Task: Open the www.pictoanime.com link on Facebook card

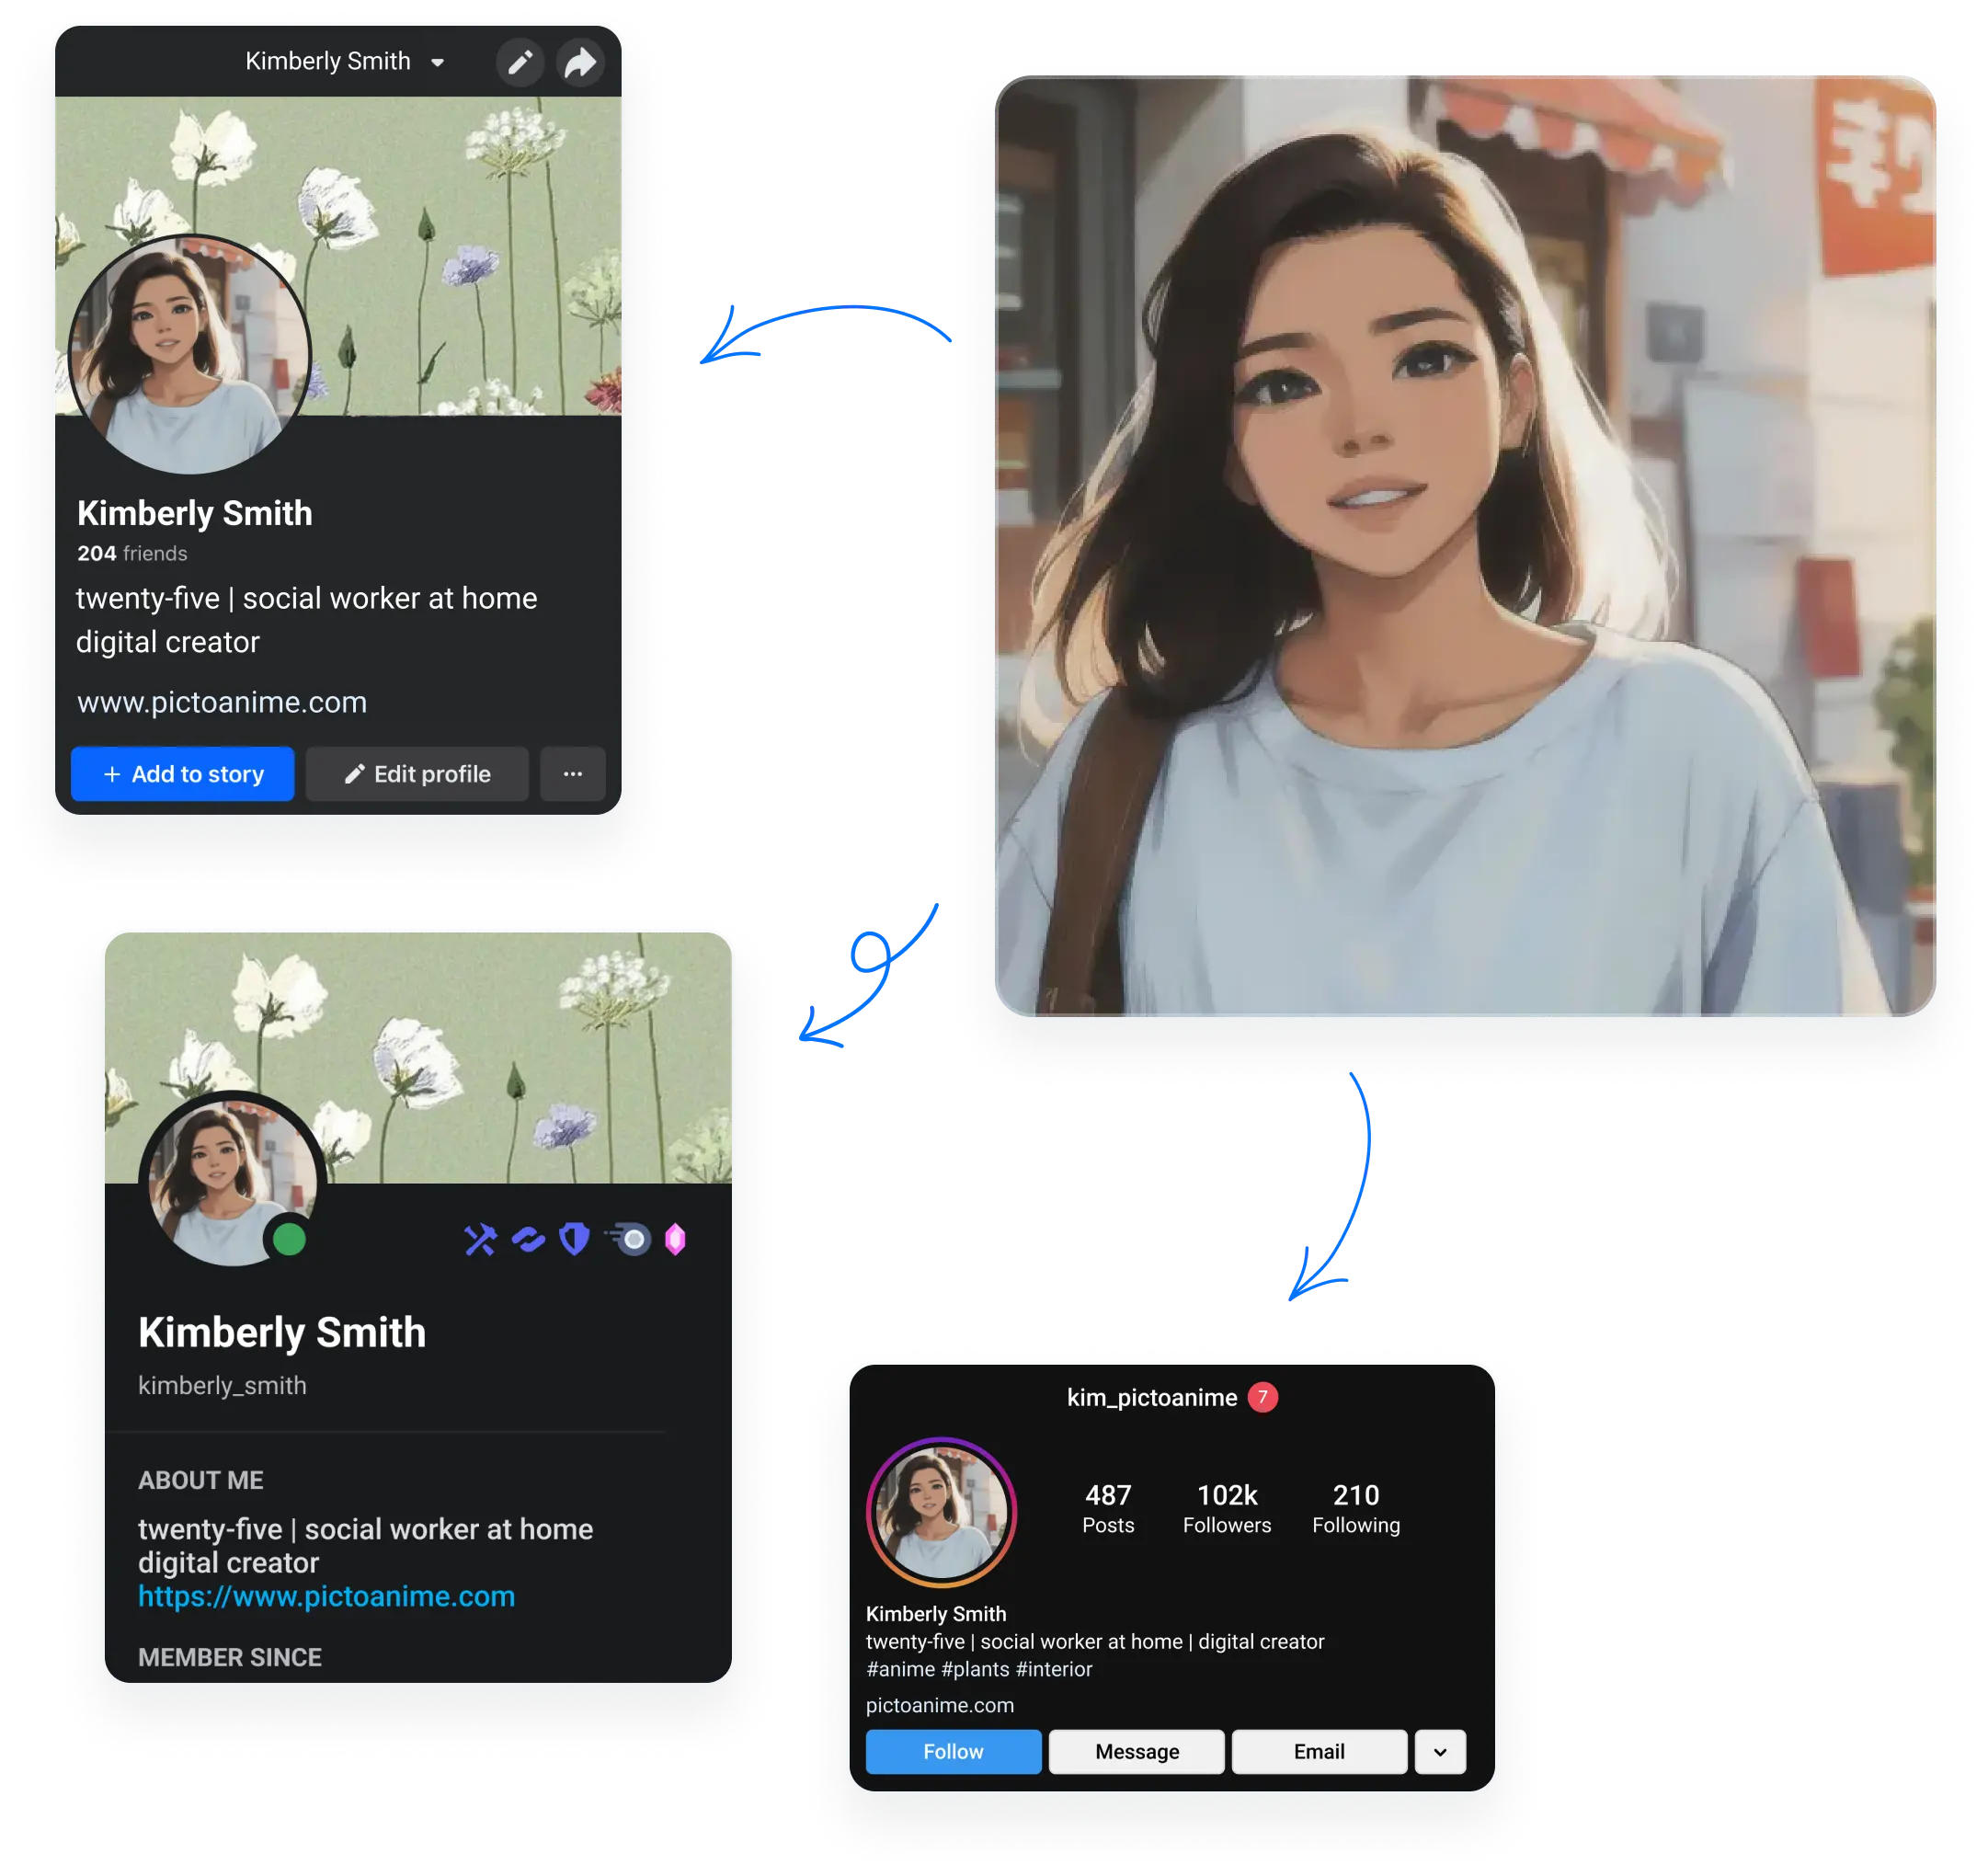Action: coord(222,702)
